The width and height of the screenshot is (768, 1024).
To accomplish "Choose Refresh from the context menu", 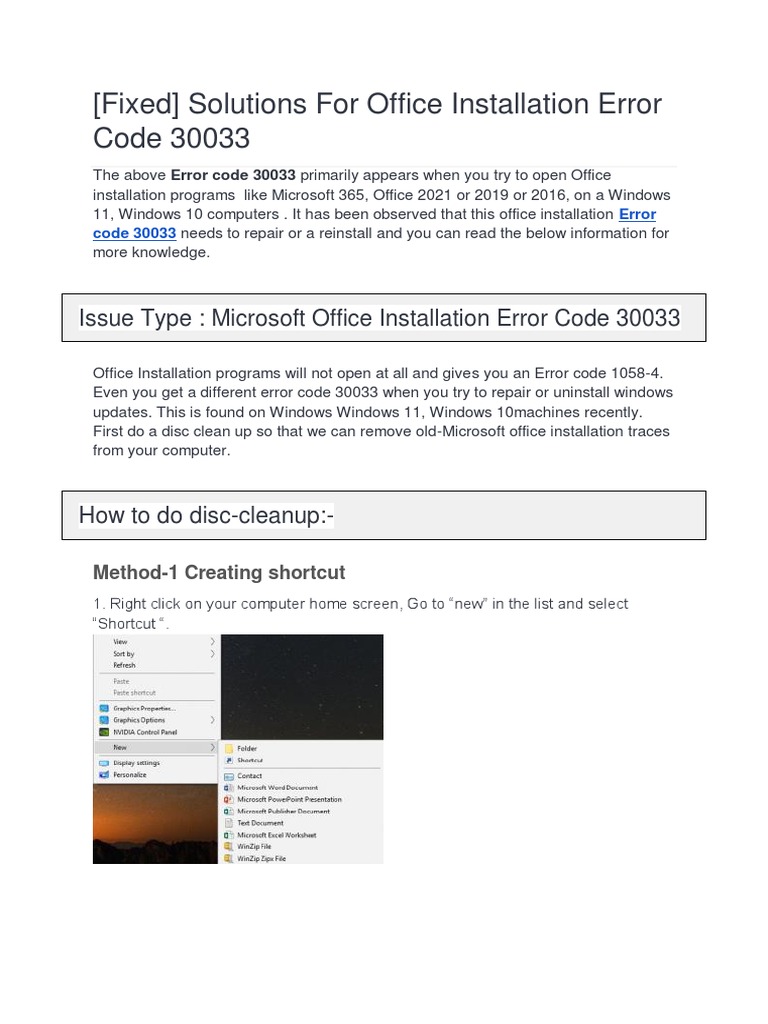I will pos(124,665).
